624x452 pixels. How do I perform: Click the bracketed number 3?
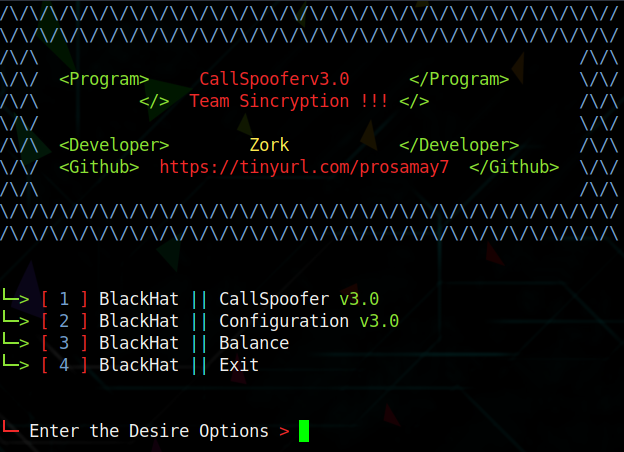(64, 343)
